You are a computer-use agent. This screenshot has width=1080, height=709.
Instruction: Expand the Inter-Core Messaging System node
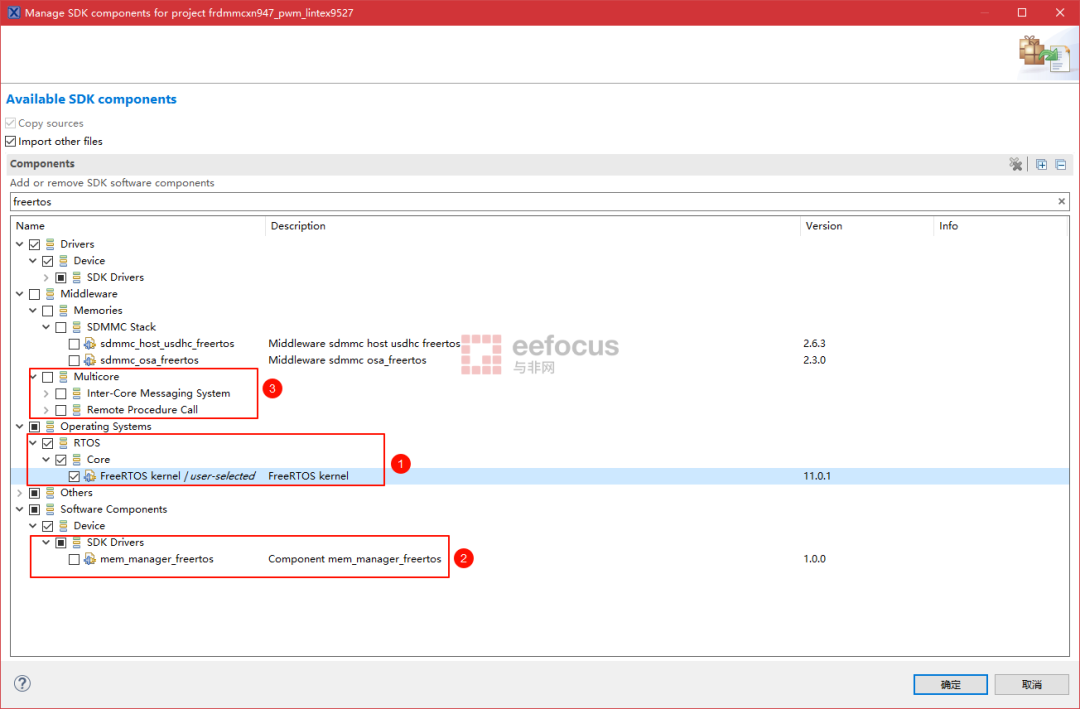46,393
